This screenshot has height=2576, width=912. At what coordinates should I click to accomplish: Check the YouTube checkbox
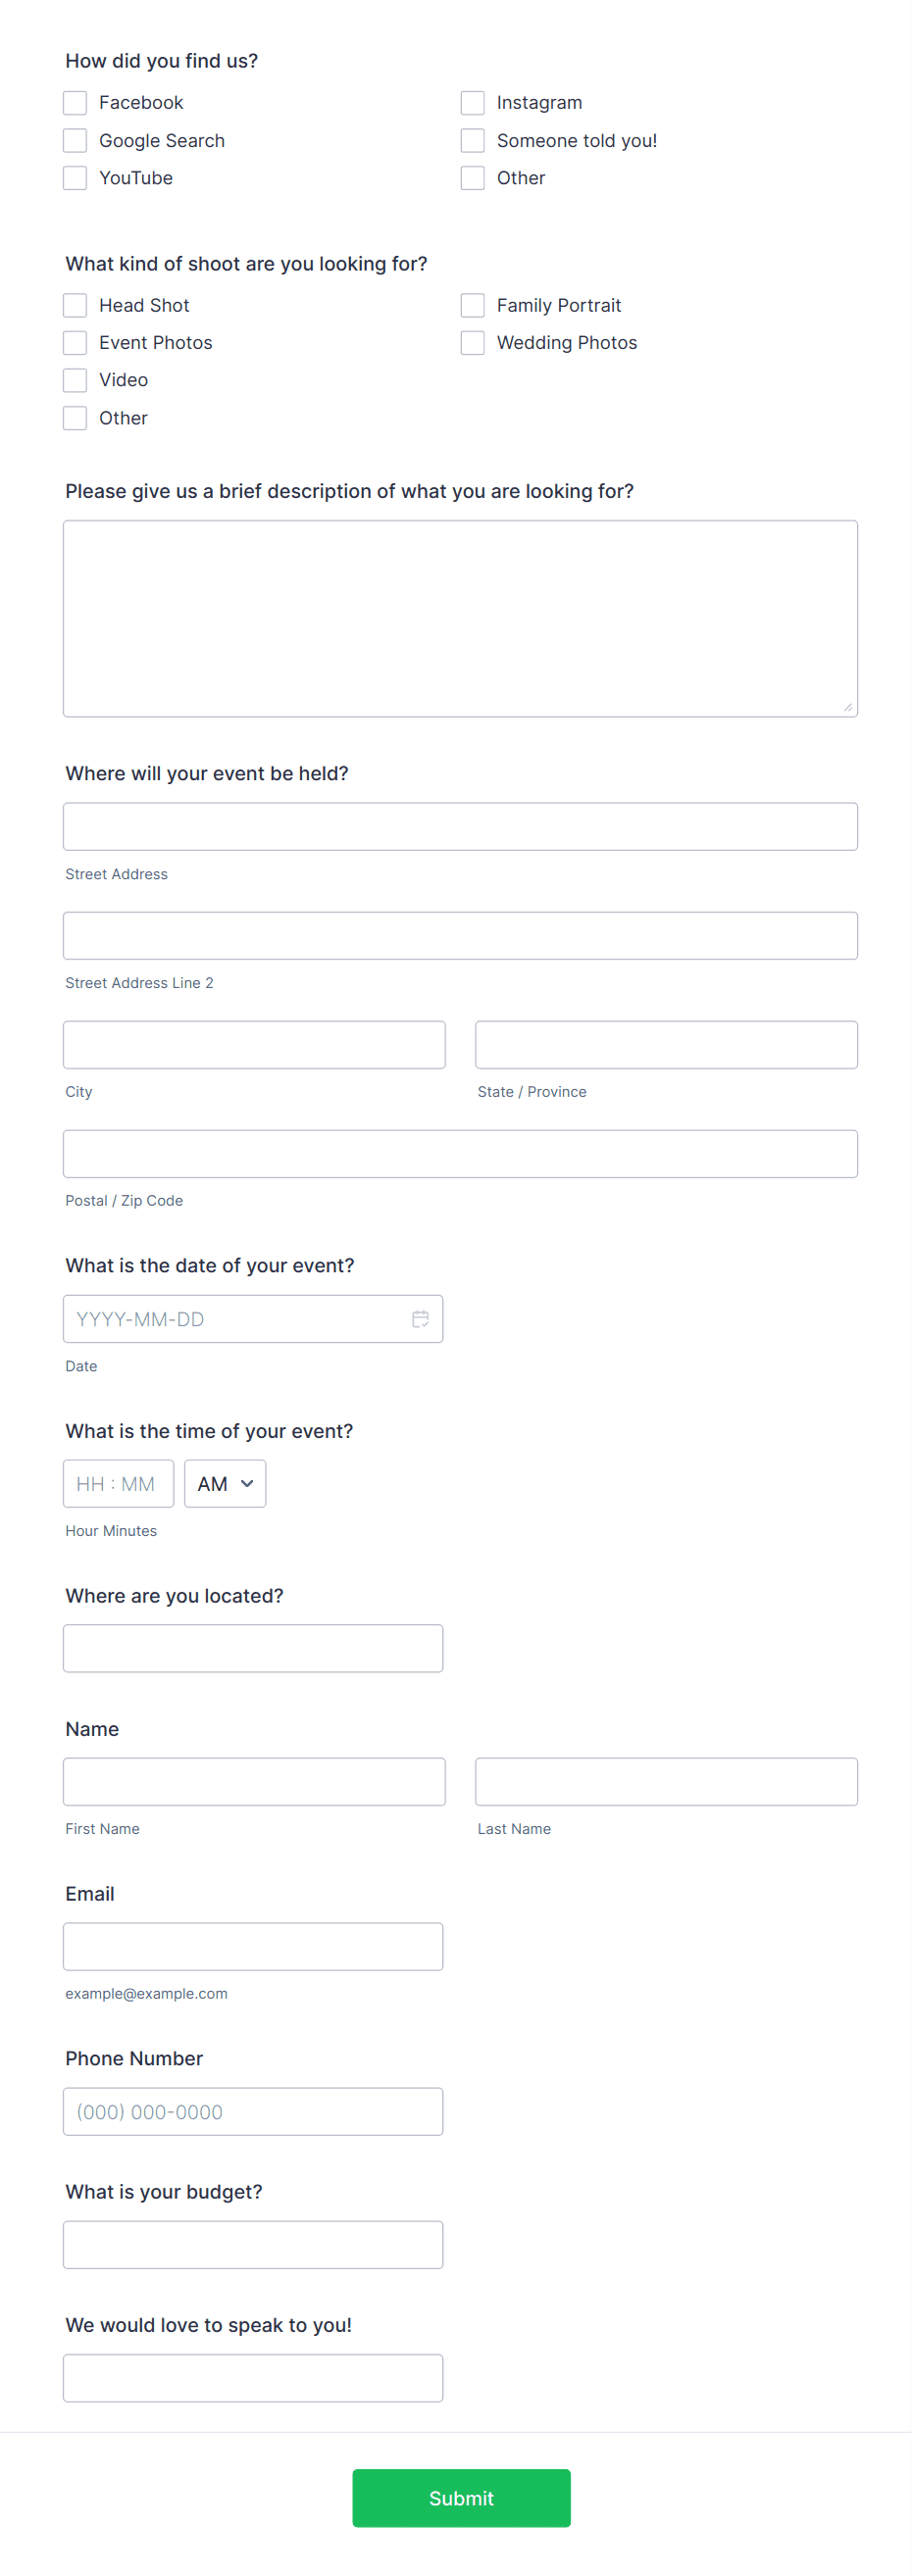click(x=74, y=177)
